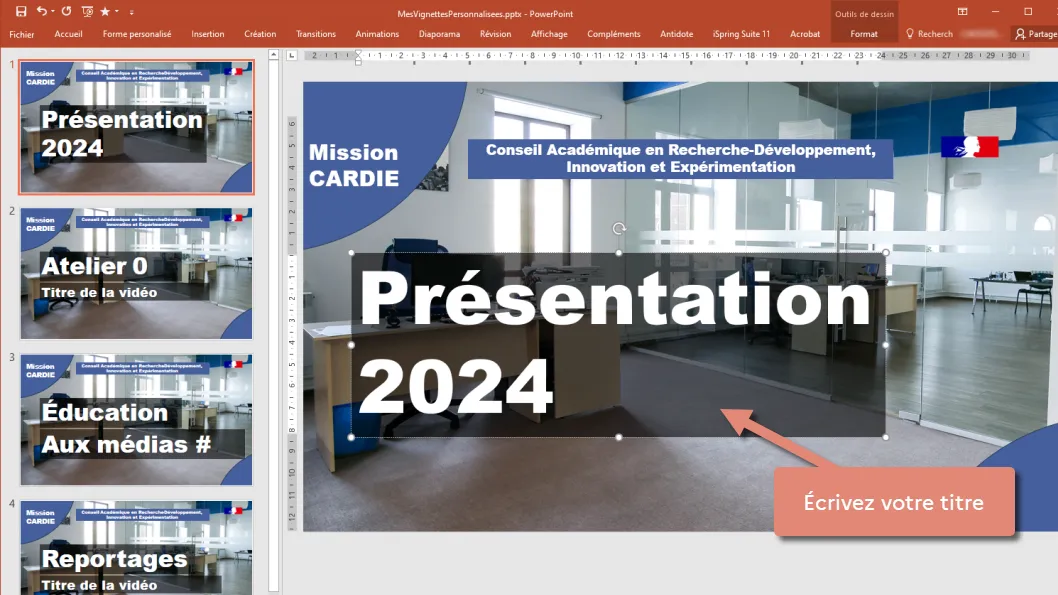The width and height of the screenshot is (1058, 595).
Task: Click the indent marker on the horizontal ruler
Action: coord(358,56)
